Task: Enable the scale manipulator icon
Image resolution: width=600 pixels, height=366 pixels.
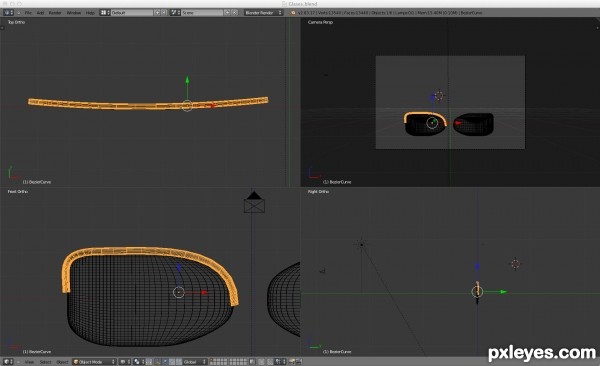Action: 172,362
